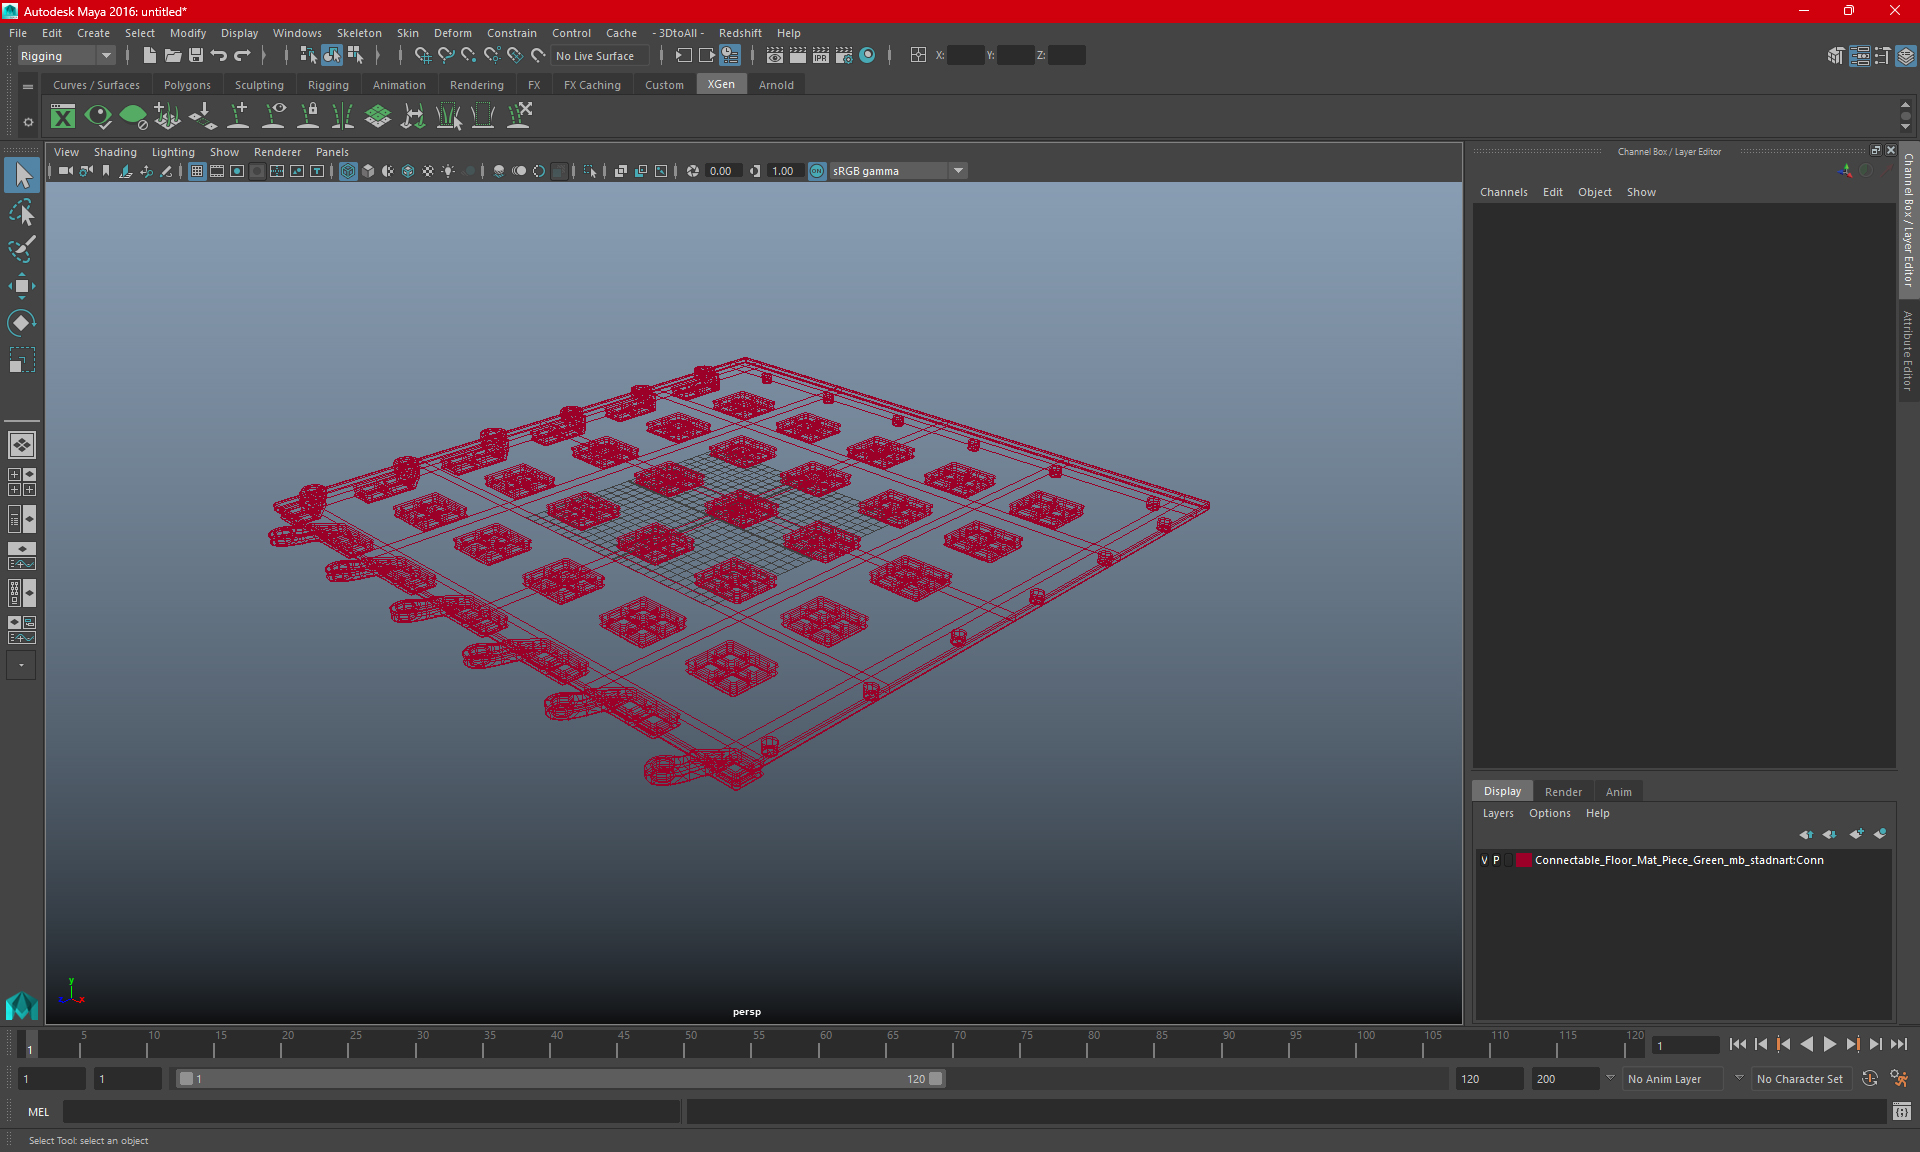
Task: Switch to the Polygons shelf tab
Action: [x=187, y=85]
